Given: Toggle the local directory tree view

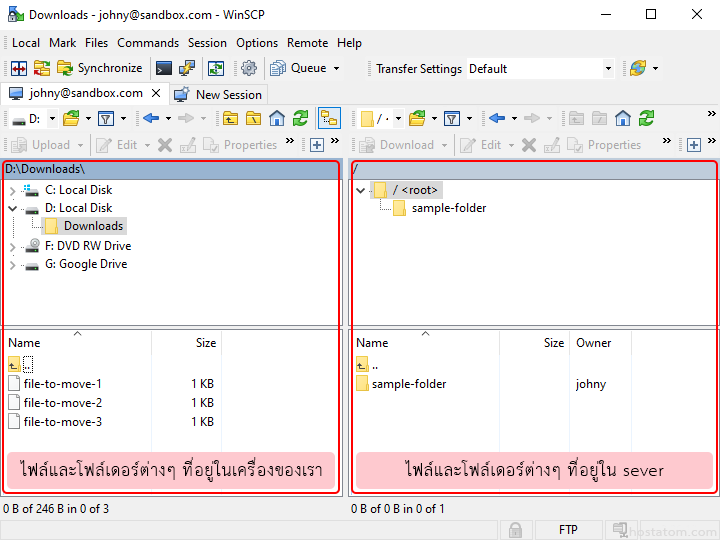Looking at the screenshot, I should coord(329,118).
